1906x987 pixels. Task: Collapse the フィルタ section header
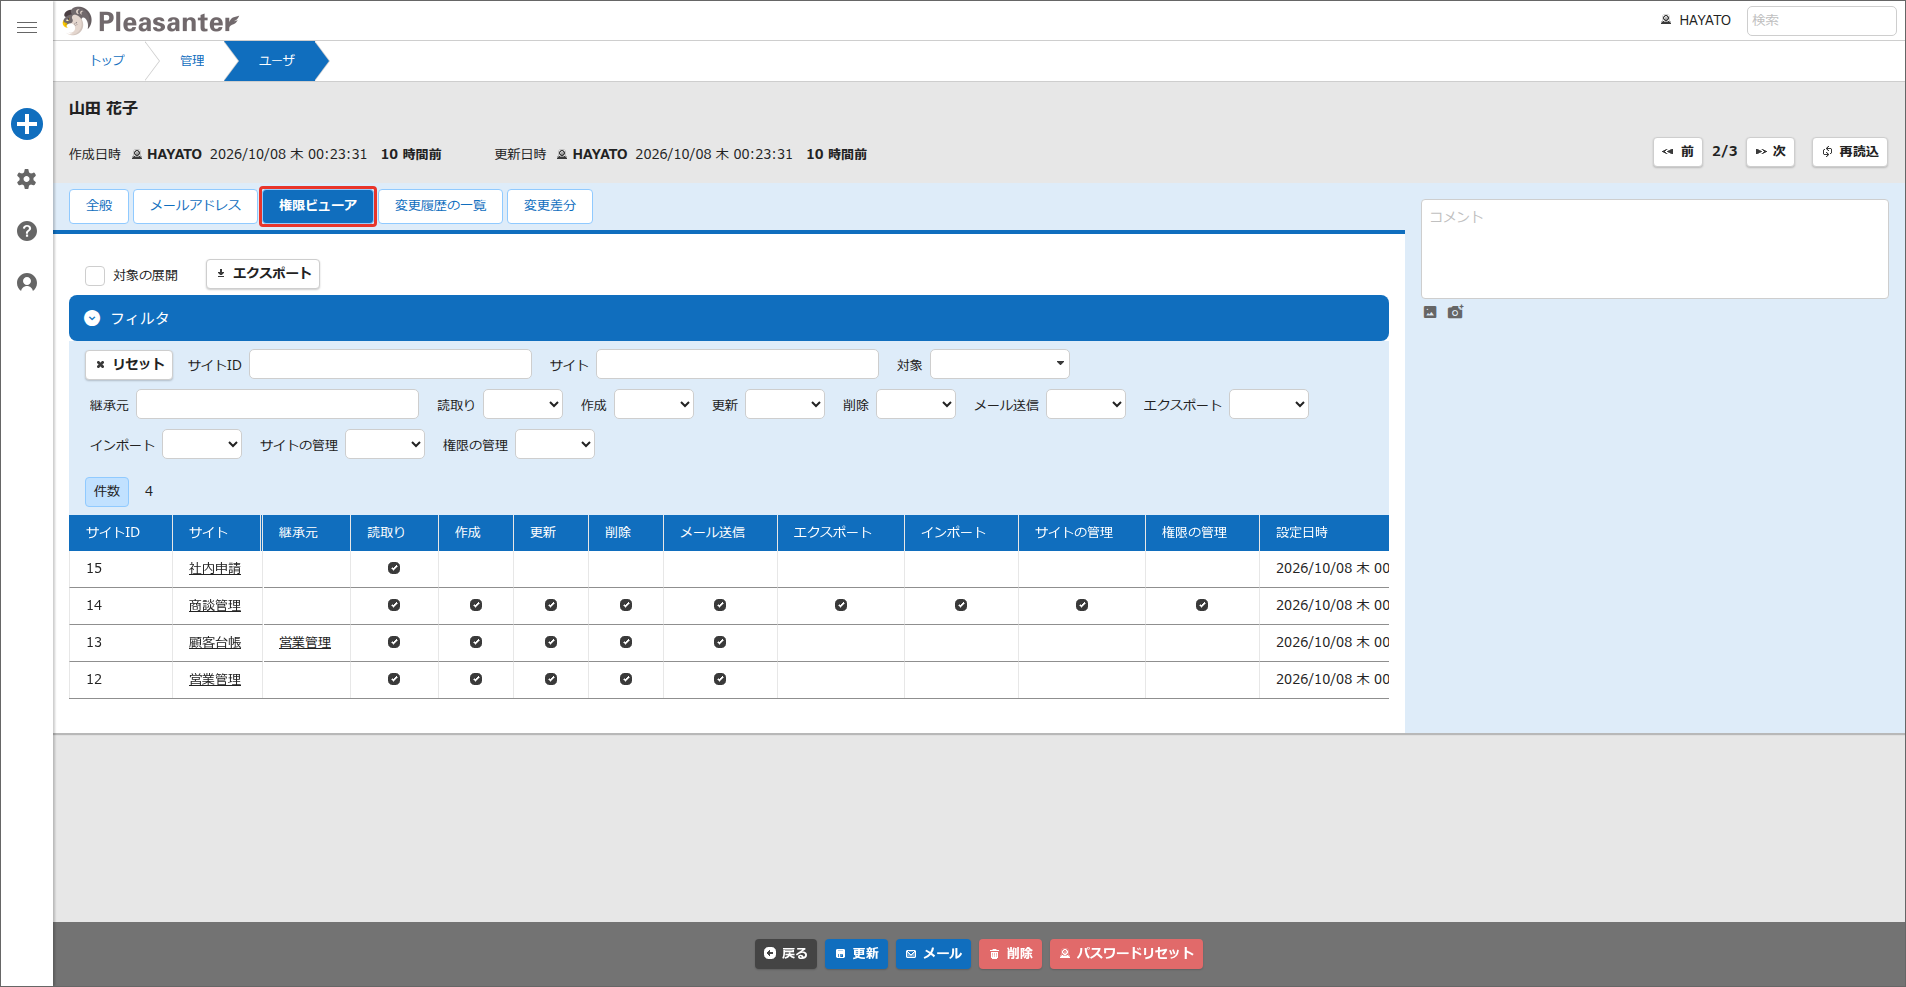pos(728,318)
